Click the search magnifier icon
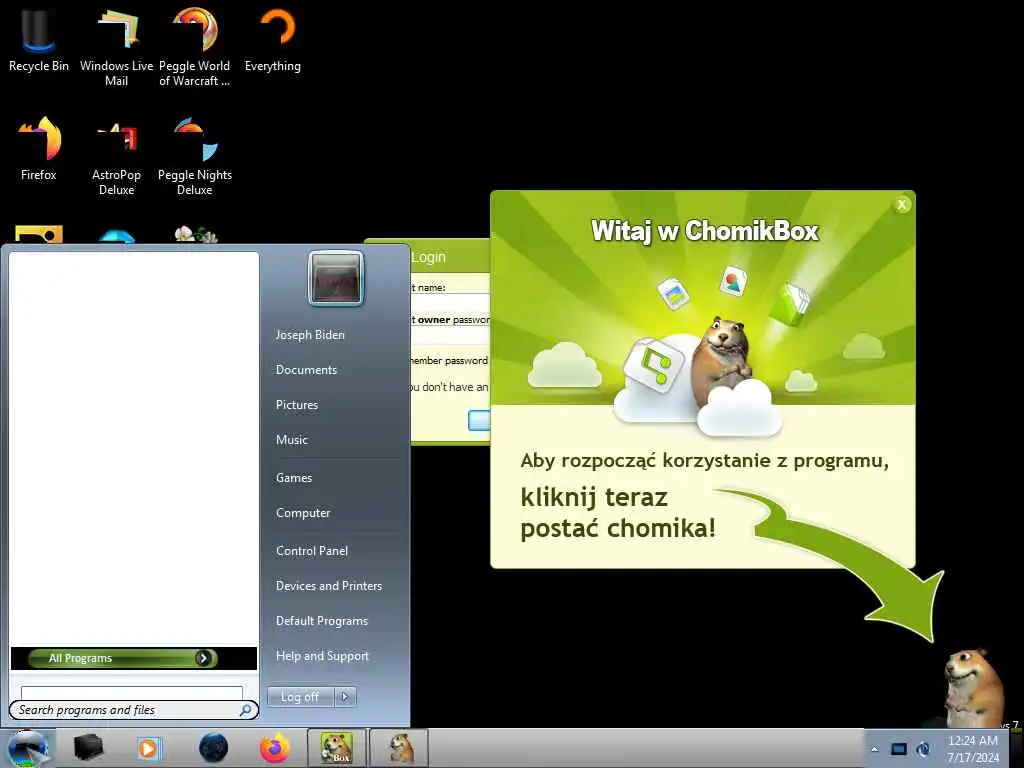 [x=246, y=710]
